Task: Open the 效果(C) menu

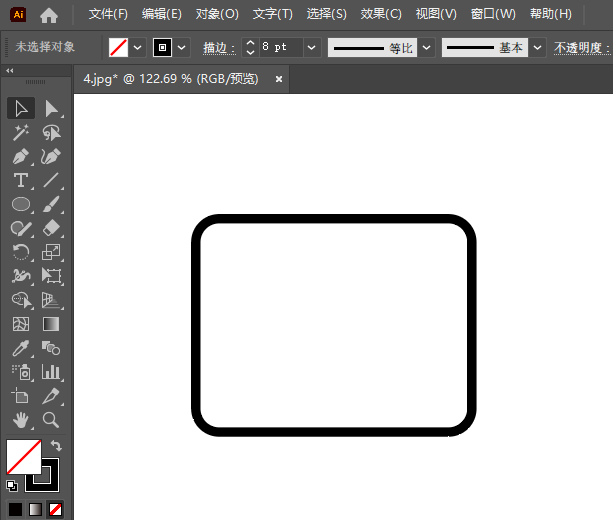Action: tap(381, 14)
